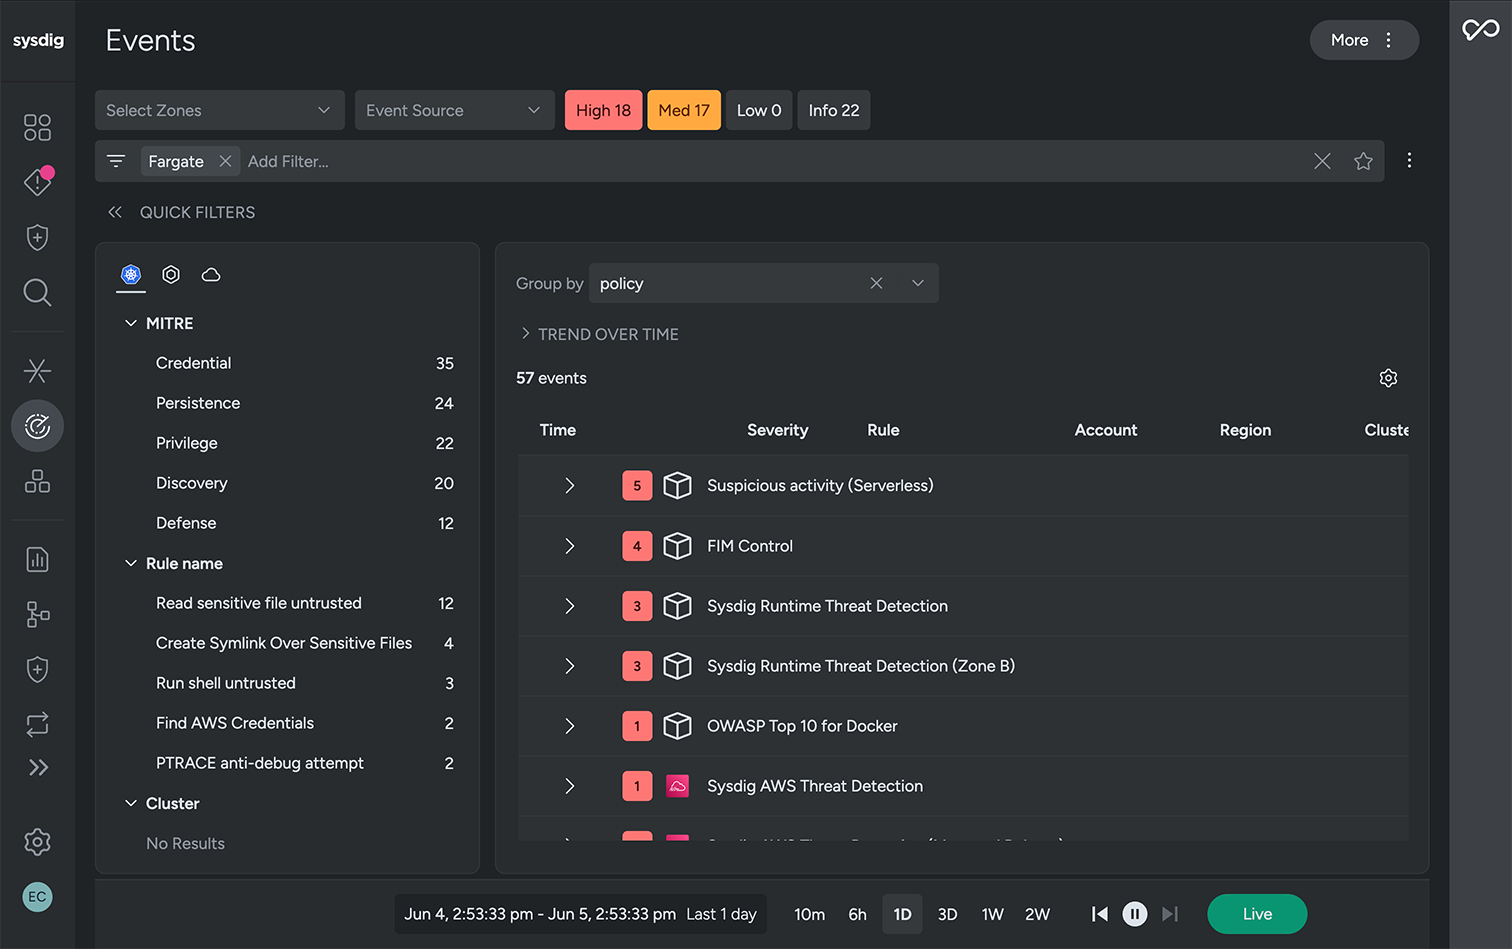The image size is (1512, 949).
Task: Open events table settings gear
Action: [x=1388, y=378]
